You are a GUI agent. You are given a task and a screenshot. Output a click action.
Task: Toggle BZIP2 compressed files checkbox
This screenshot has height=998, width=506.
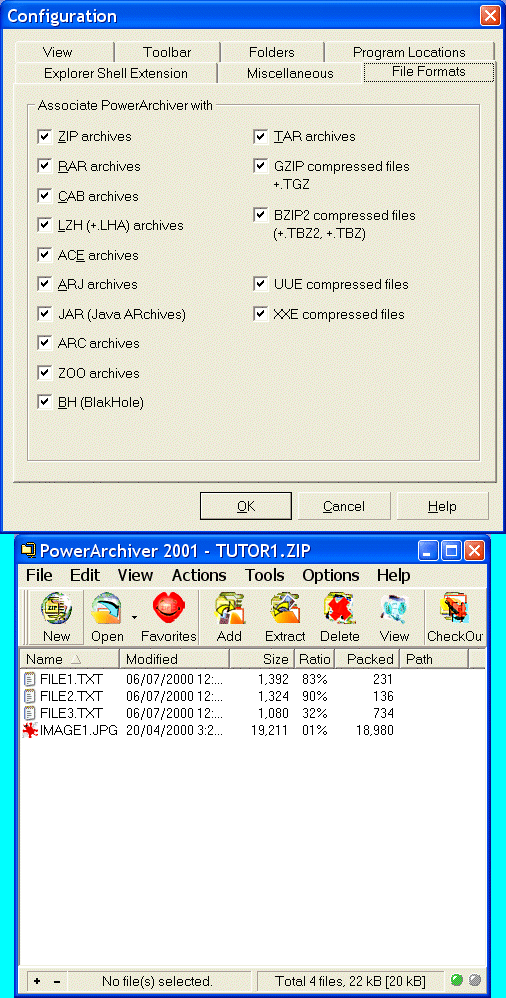(260, 215)
